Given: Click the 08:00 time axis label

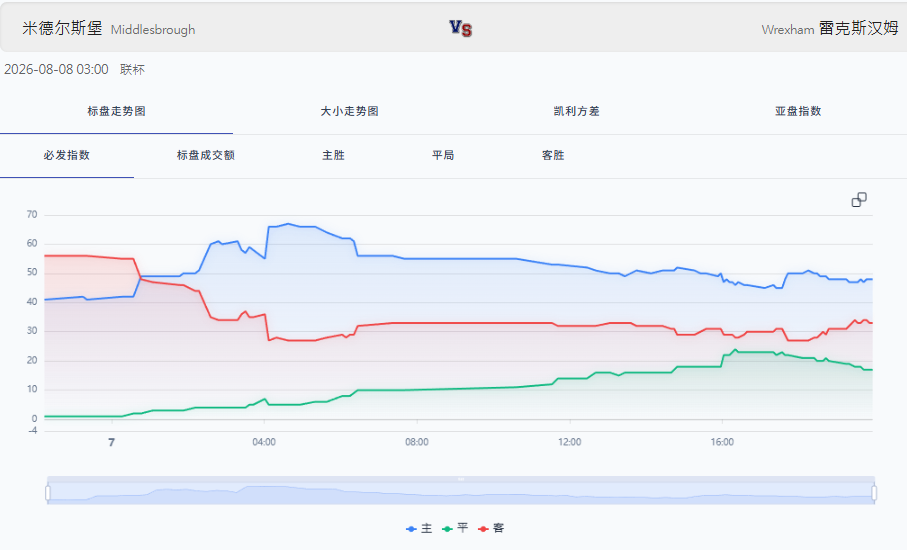Looking at the screenshot, I should coord(416,442).
